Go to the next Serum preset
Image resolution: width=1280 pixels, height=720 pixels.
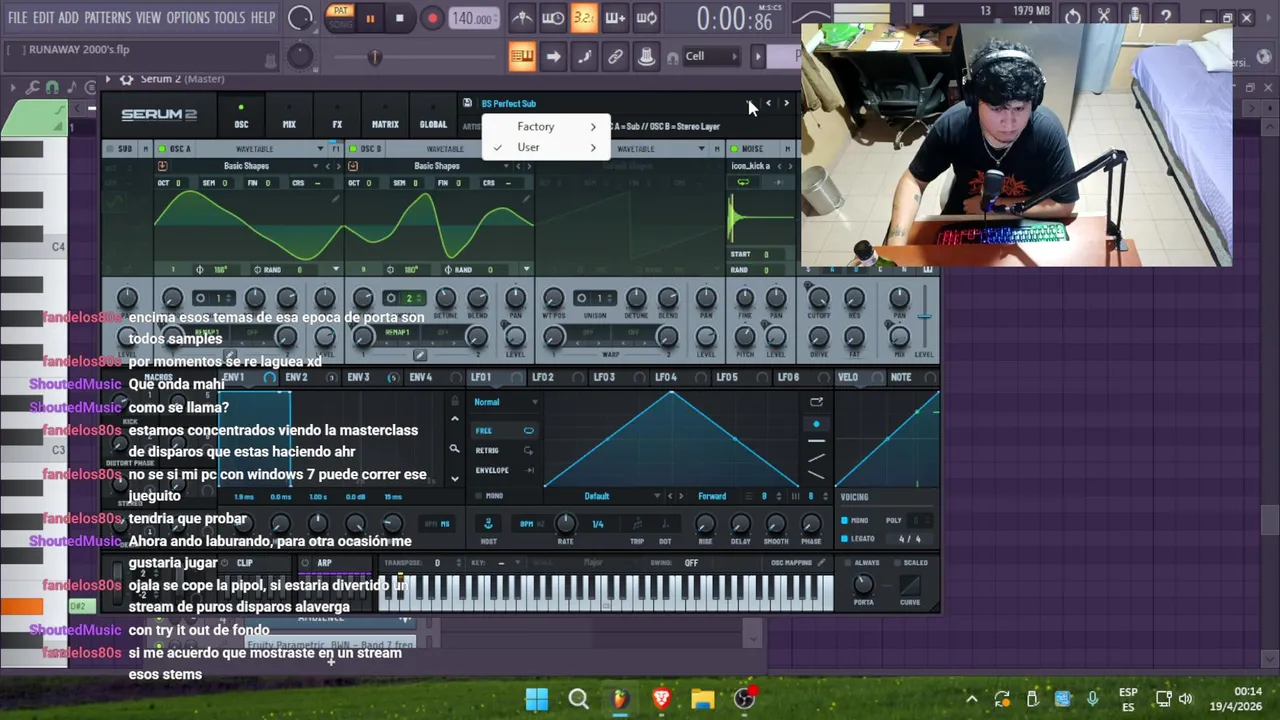coord(786,103)
